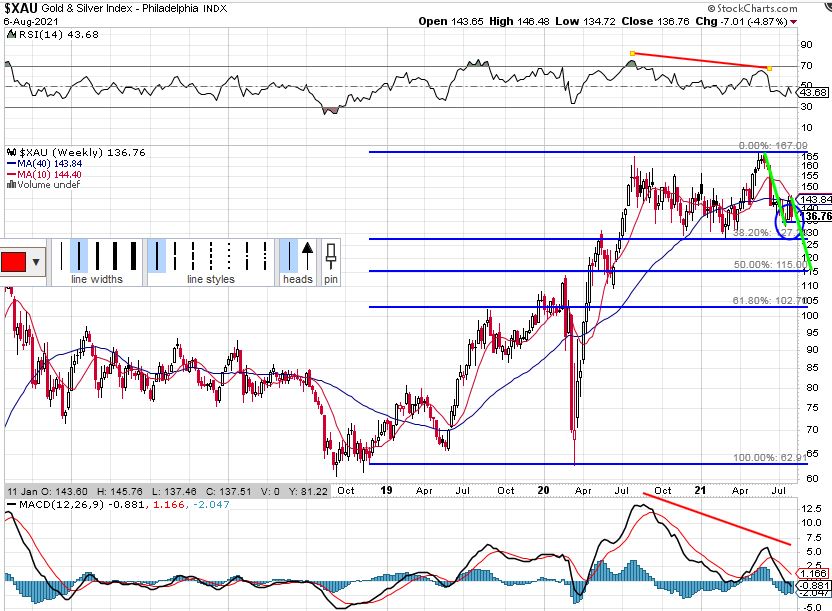This screenshot has width=832, height=611.
Task: Select the last line style option
Action: point(266,256)
